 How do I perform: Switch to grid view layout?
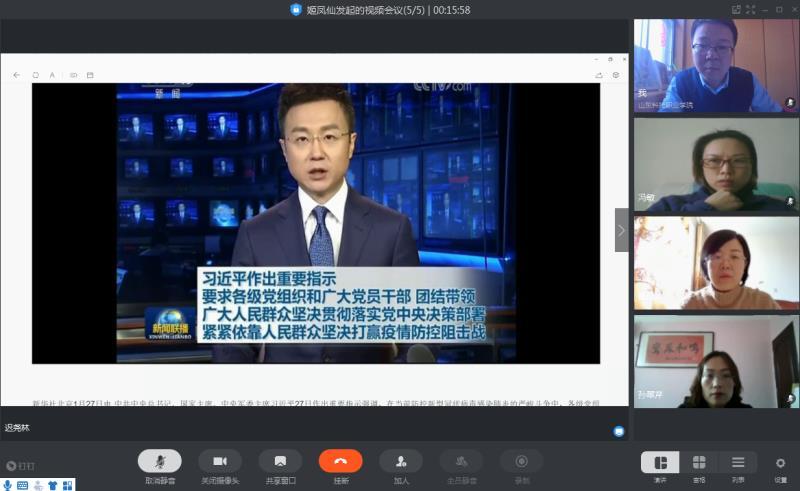click(699, 462)
